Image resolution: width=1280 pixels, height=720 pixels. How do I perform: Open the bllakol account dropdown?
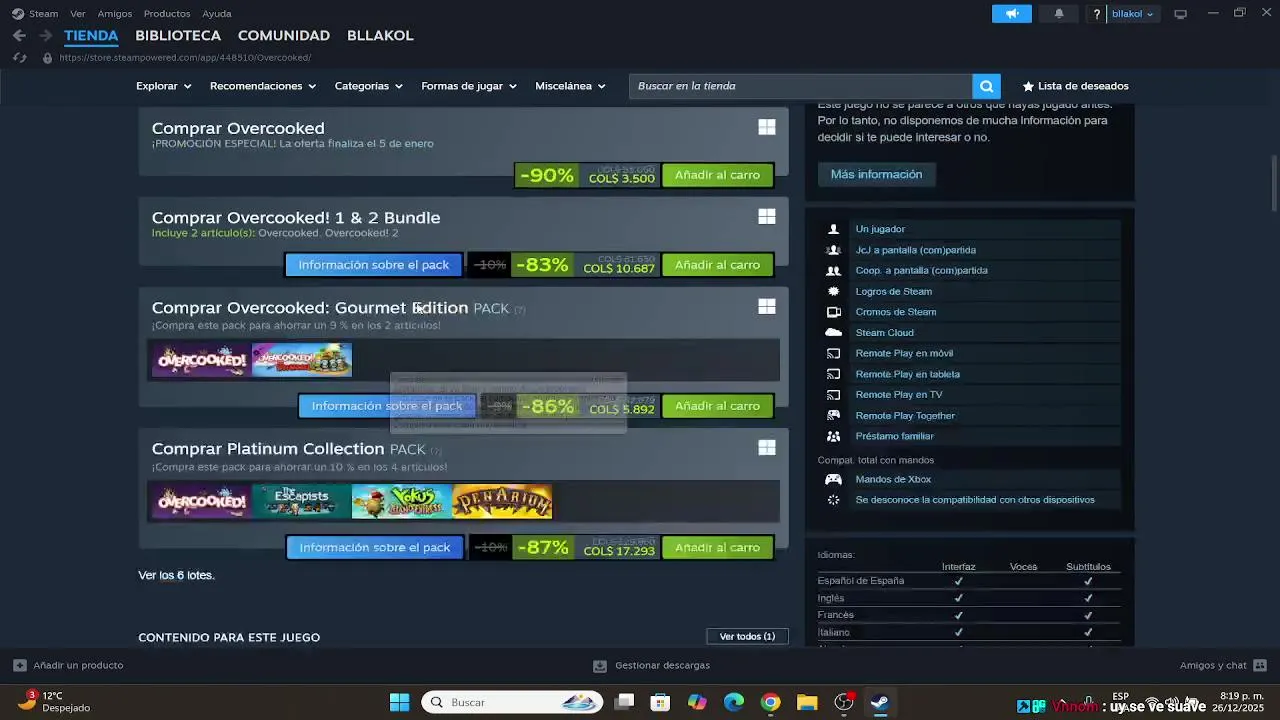(1133, 14)
